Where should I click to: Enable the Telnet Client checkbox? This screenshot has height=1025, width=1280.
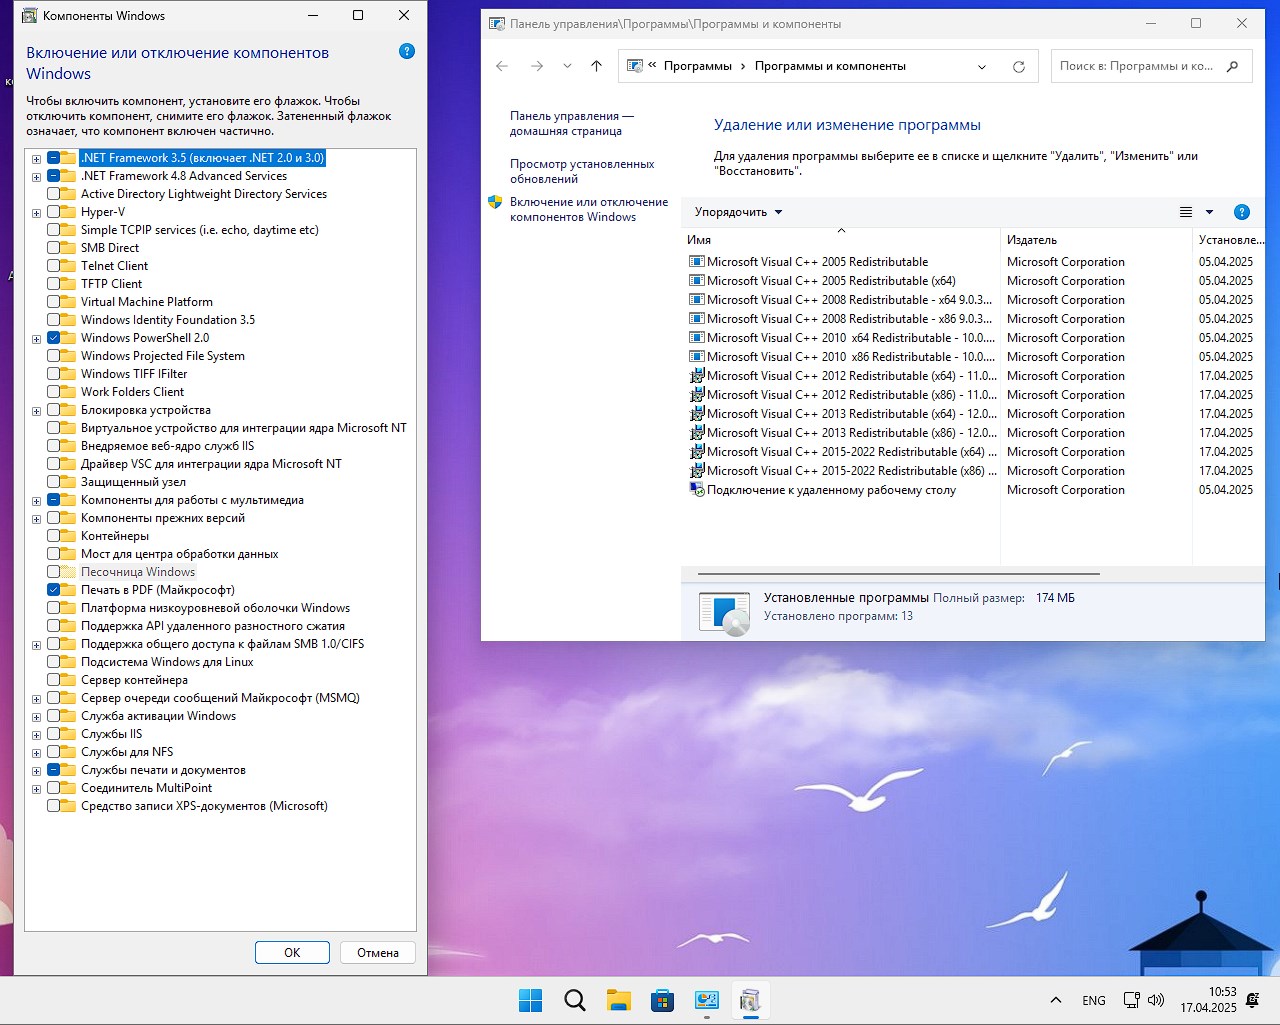(x=53, y=266)
